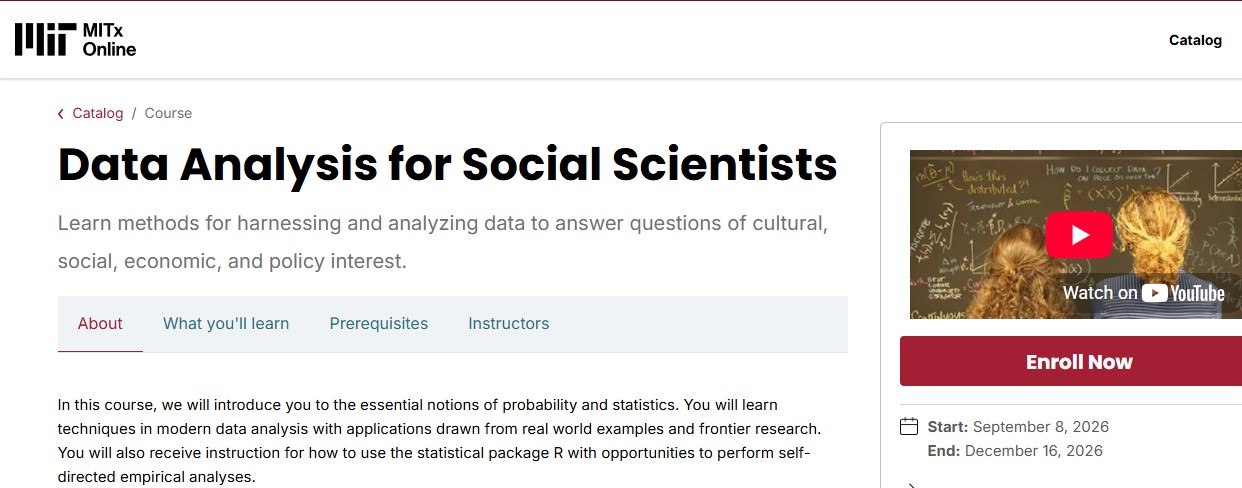The width and height of the screenshot is (1242, 488).
Task: Click the YouTube logo on the video
Action: (x=1184, y=293)
